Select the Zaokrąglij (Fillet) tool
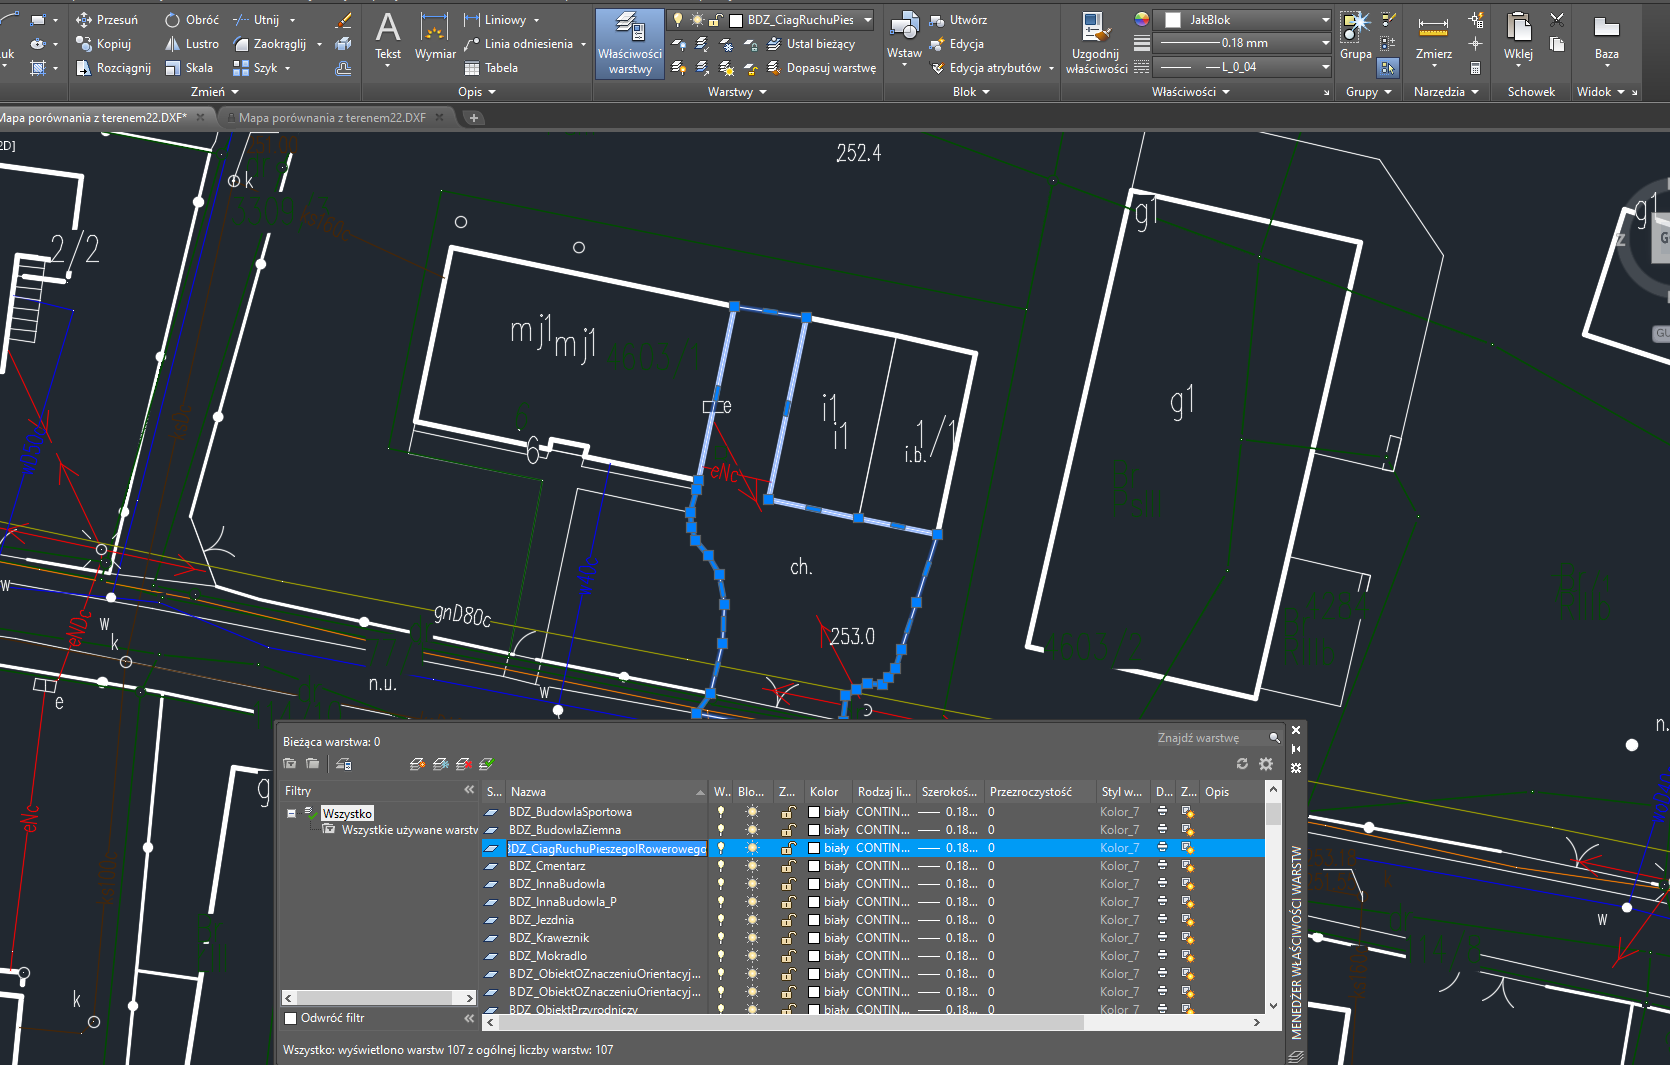 point(269,44)
